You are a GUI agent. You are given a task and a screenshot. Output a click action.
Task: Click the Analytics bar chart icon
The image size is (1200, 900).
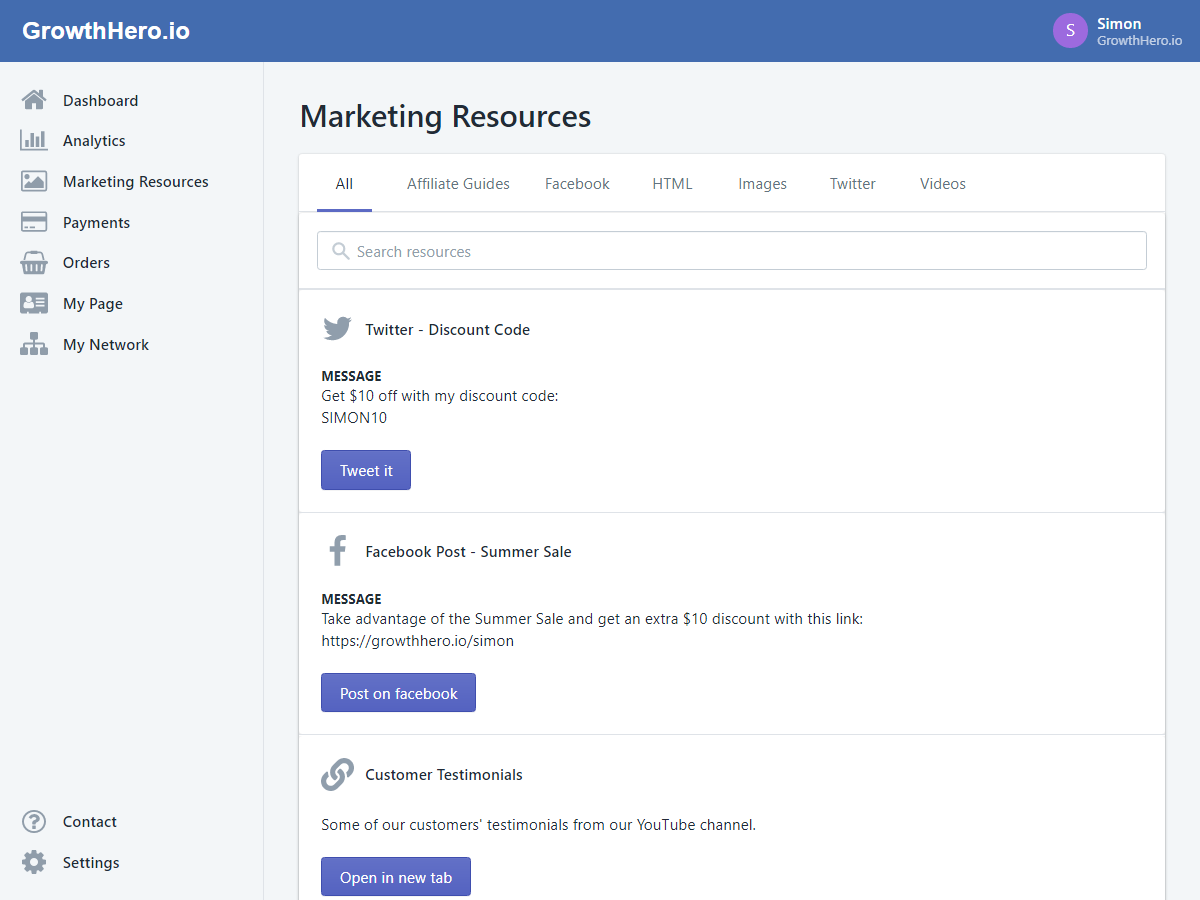(x=34, y=141)
